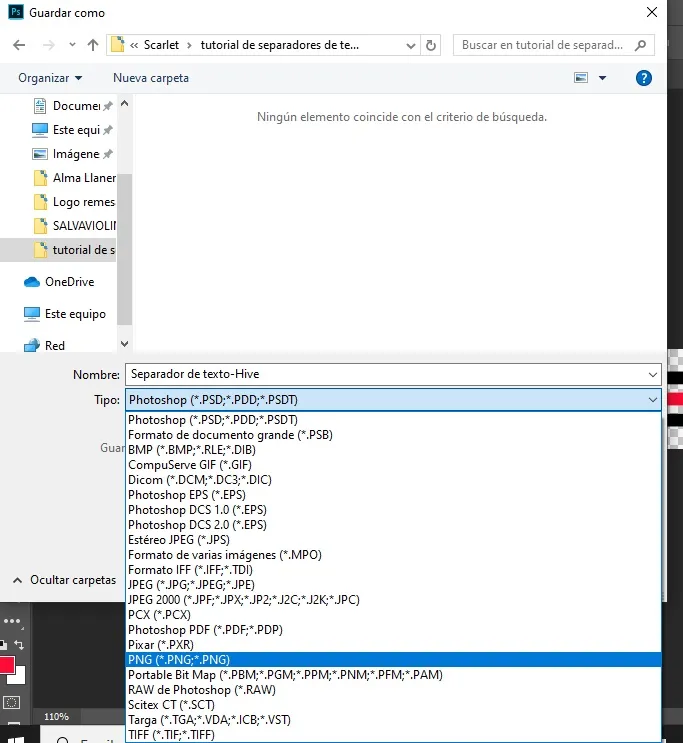Click Ocultar carpetas to collapse folders
This screenshot has width=683, height=743.
click(64, 580)
